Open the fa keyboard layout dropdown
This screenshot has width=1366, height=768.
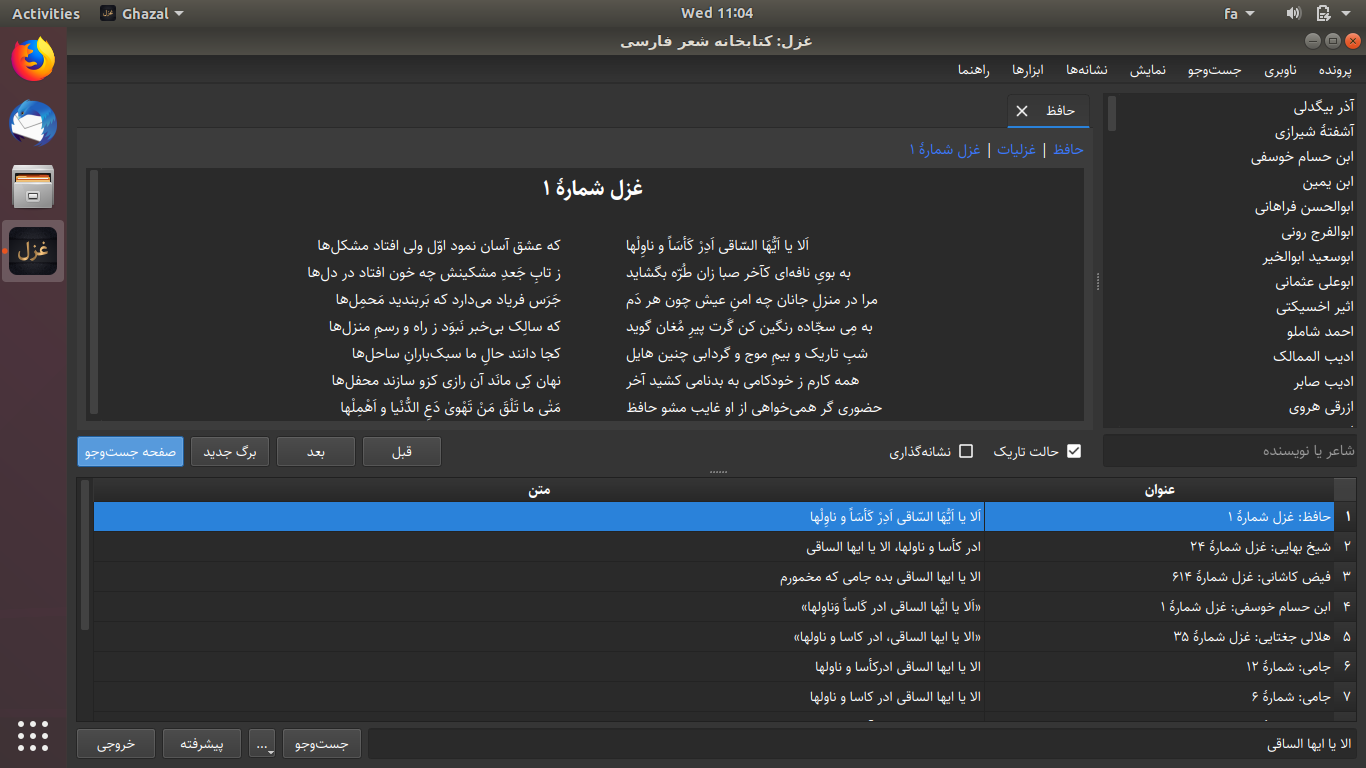click(x=1239, y=13)
